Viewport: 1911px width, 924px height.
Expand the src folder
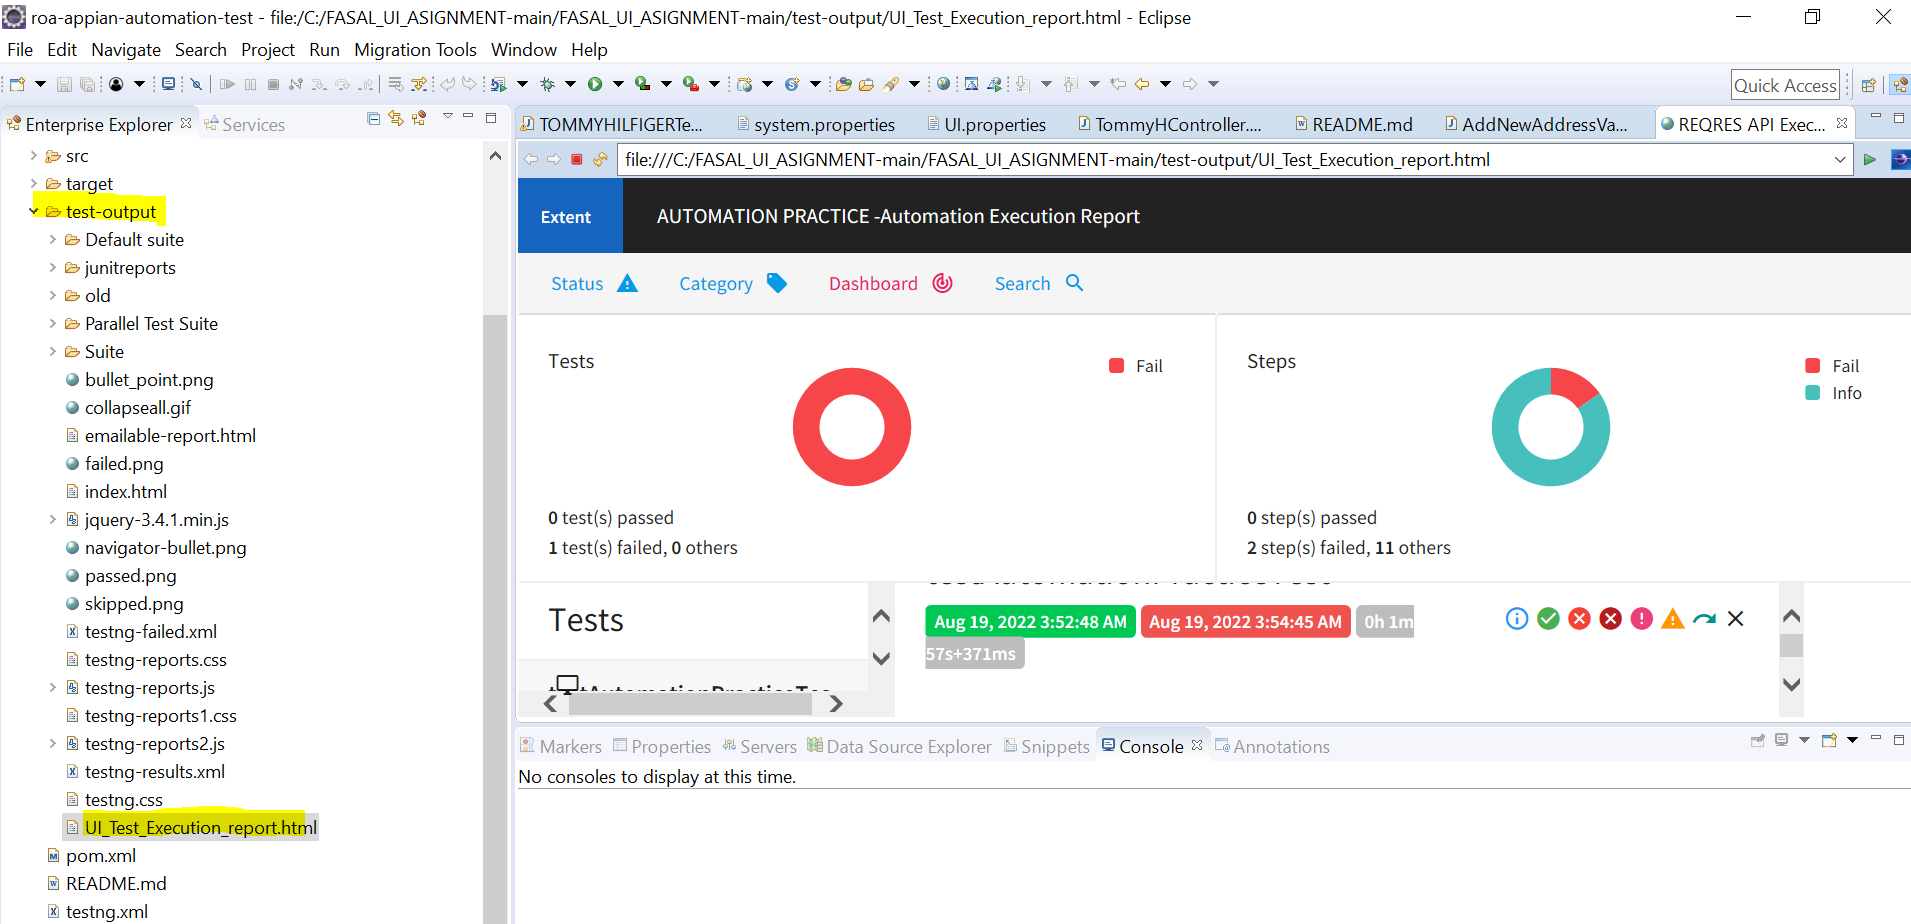tap(34, 155)
